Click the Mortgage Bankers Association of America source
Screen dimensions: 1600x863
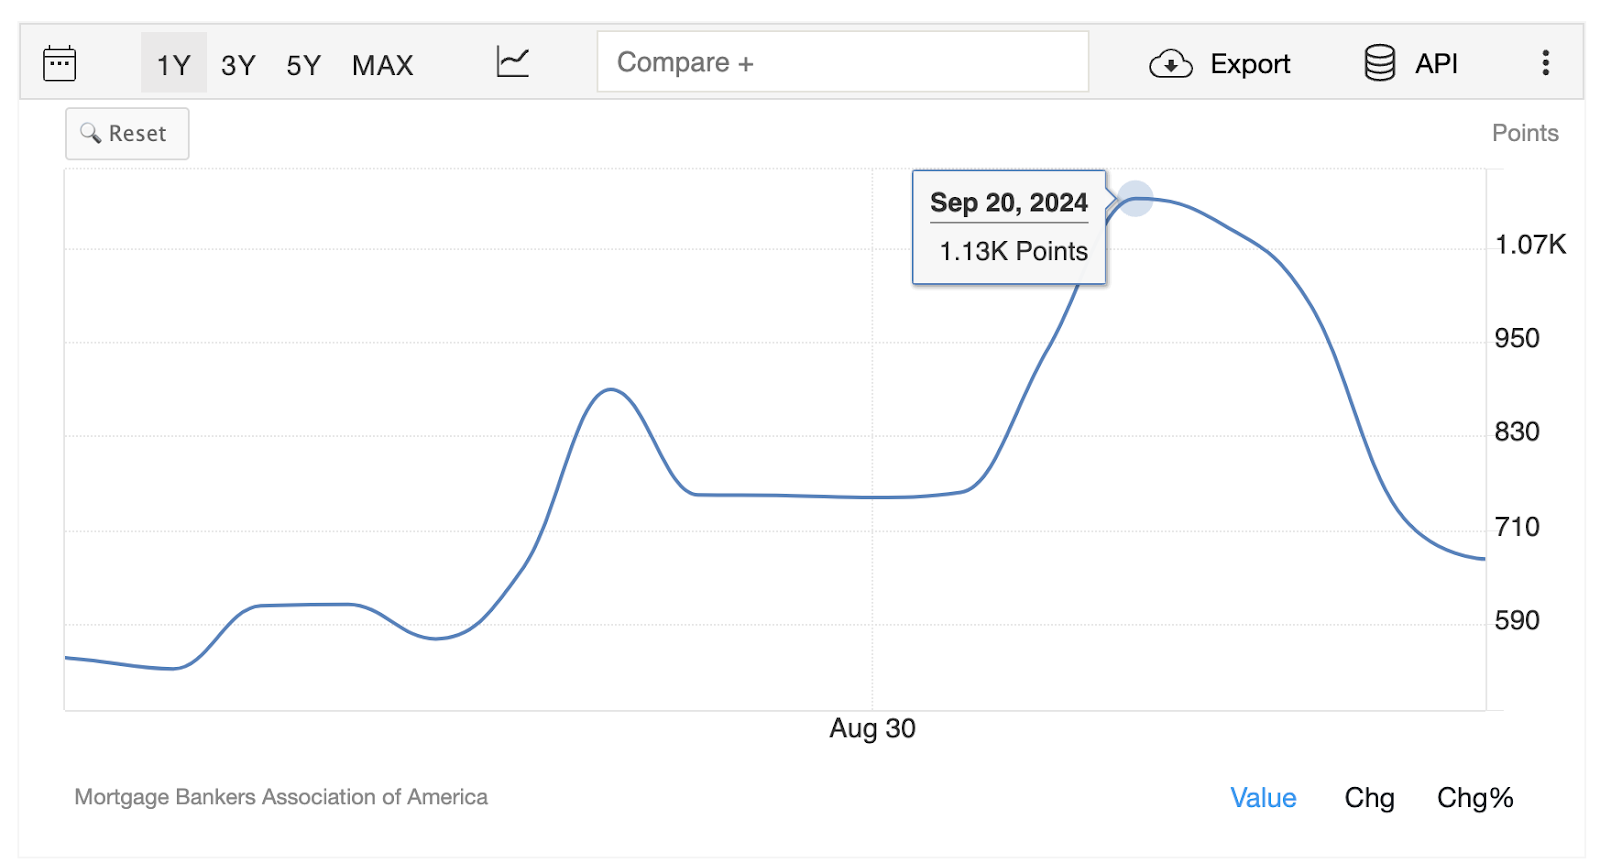click(x=281, y=797)
